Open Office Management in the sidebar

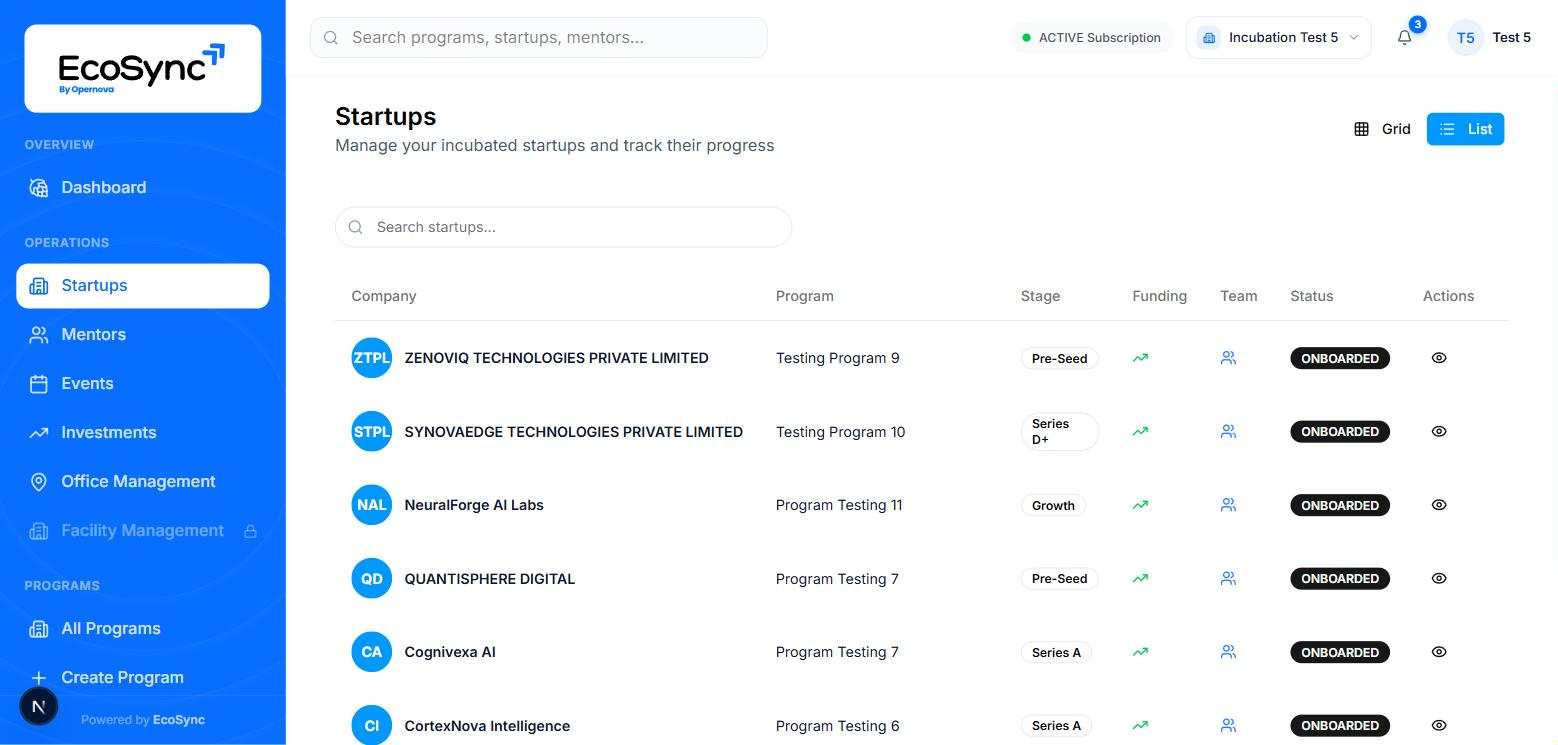(143, 482)
